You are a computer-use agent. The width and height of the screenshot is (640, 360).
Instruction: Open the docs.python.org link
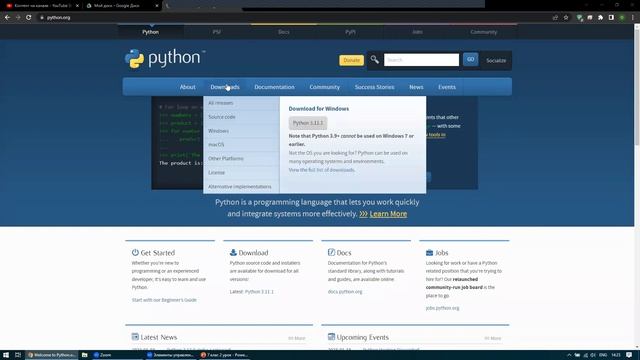tap(345, 292)
